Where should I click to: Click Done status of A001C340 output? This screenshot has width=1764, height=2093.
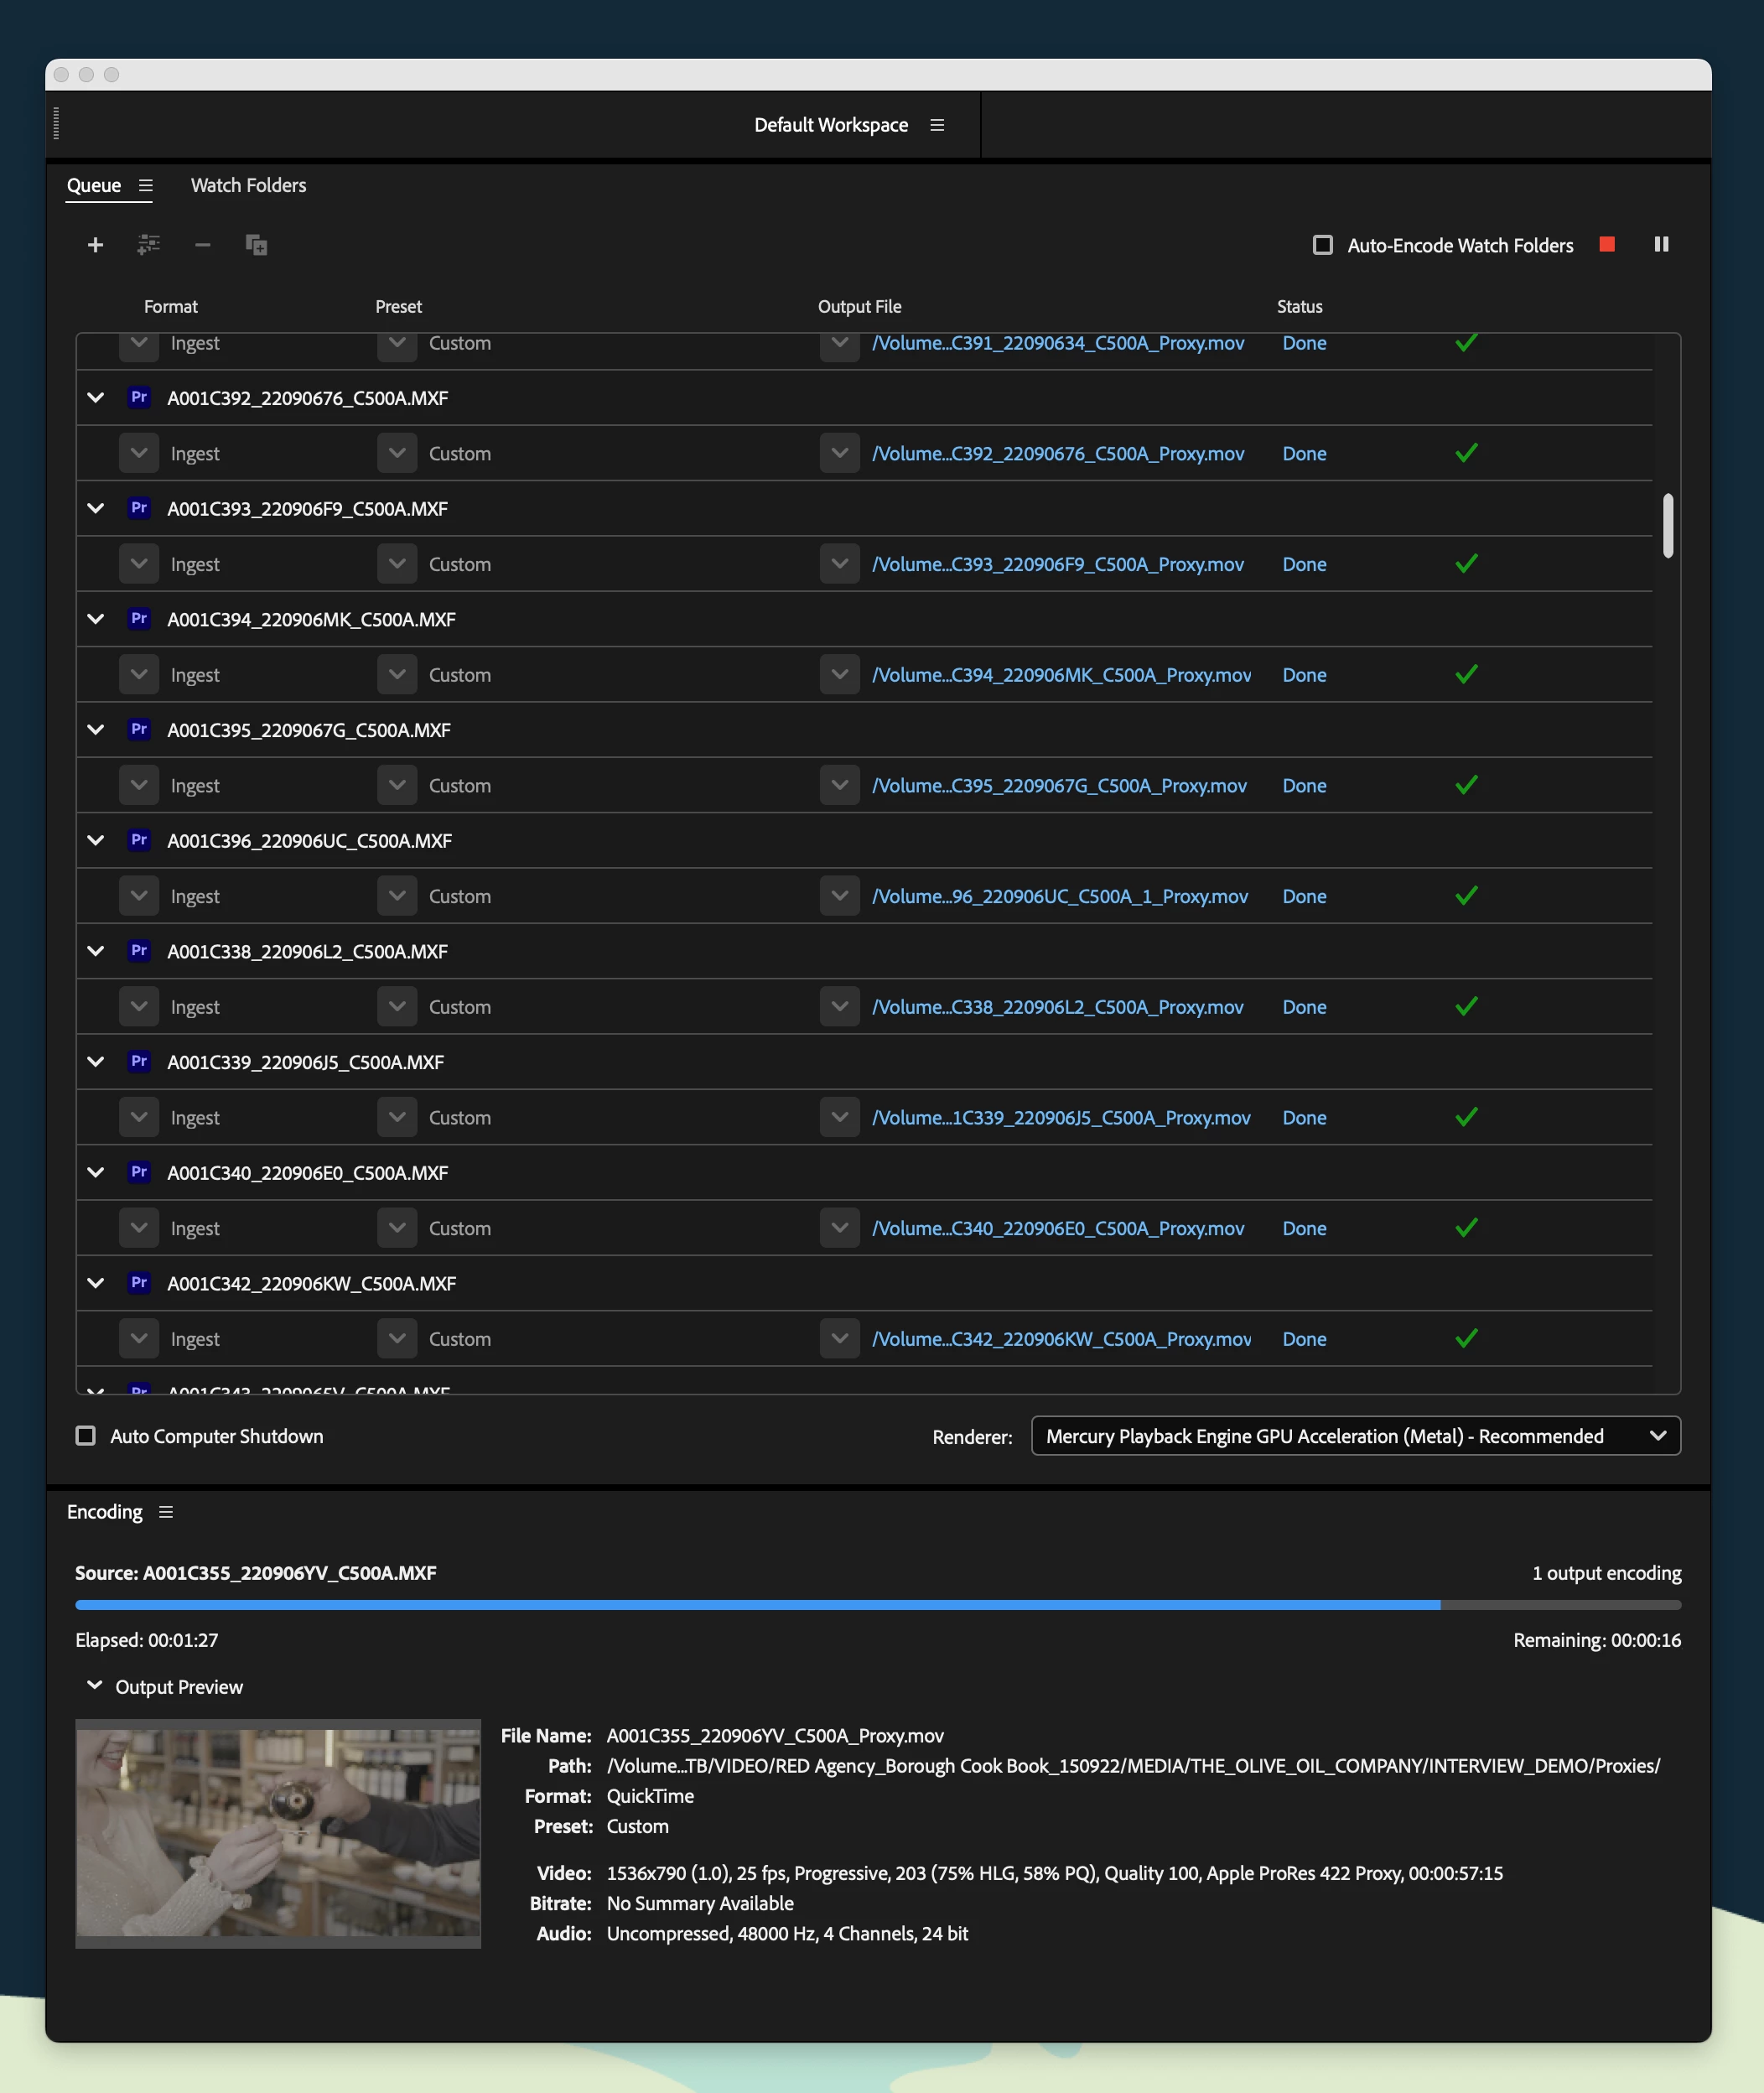pyautogui.click(x=1304, y=1229)
